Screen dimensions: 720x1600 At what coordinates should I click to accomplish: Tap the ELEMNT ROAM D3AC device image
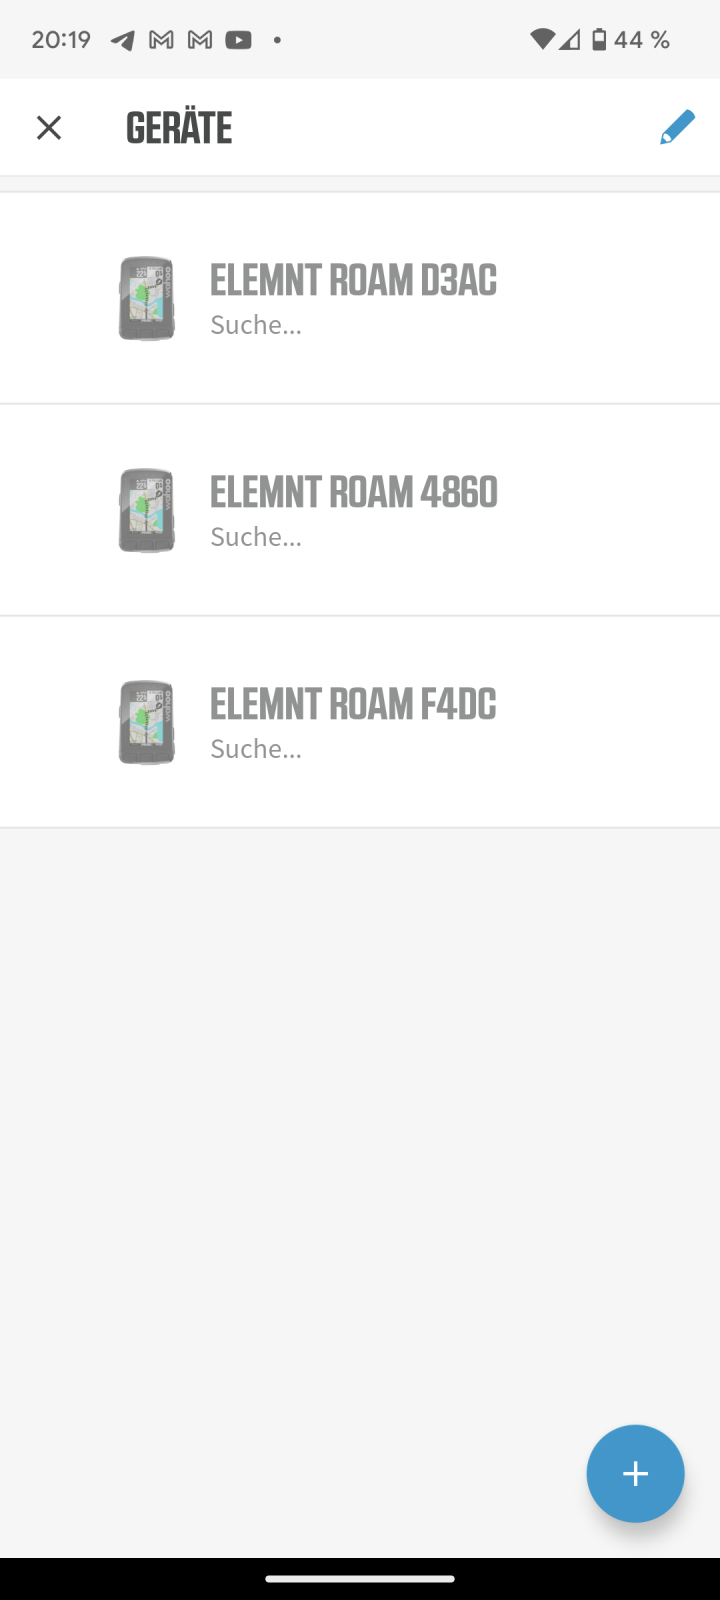pyautogui.click(x=147, y=298)
